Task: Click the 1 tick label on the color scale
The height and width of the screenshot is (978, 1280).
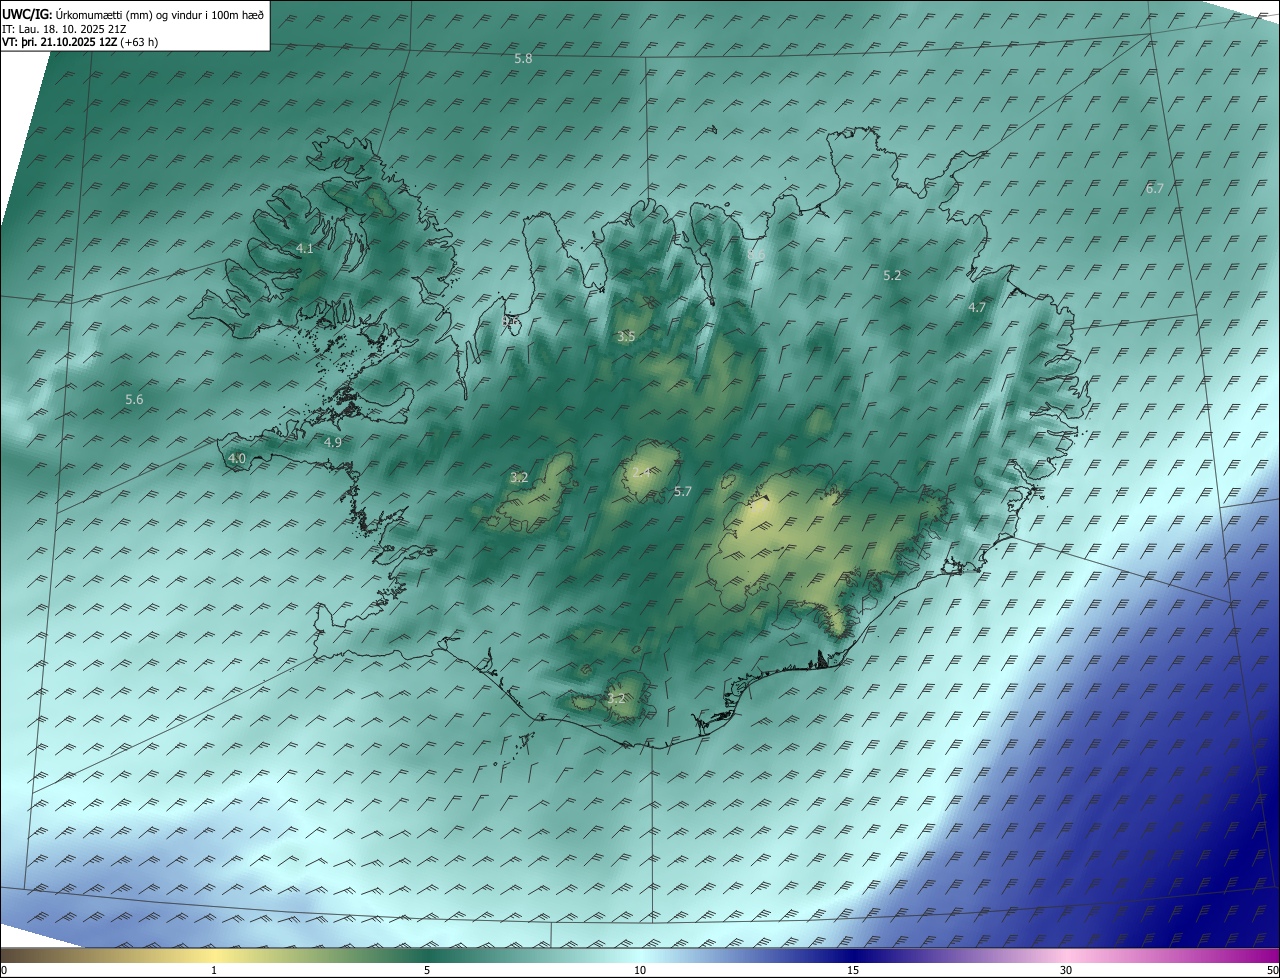Action: pos(214,971)
